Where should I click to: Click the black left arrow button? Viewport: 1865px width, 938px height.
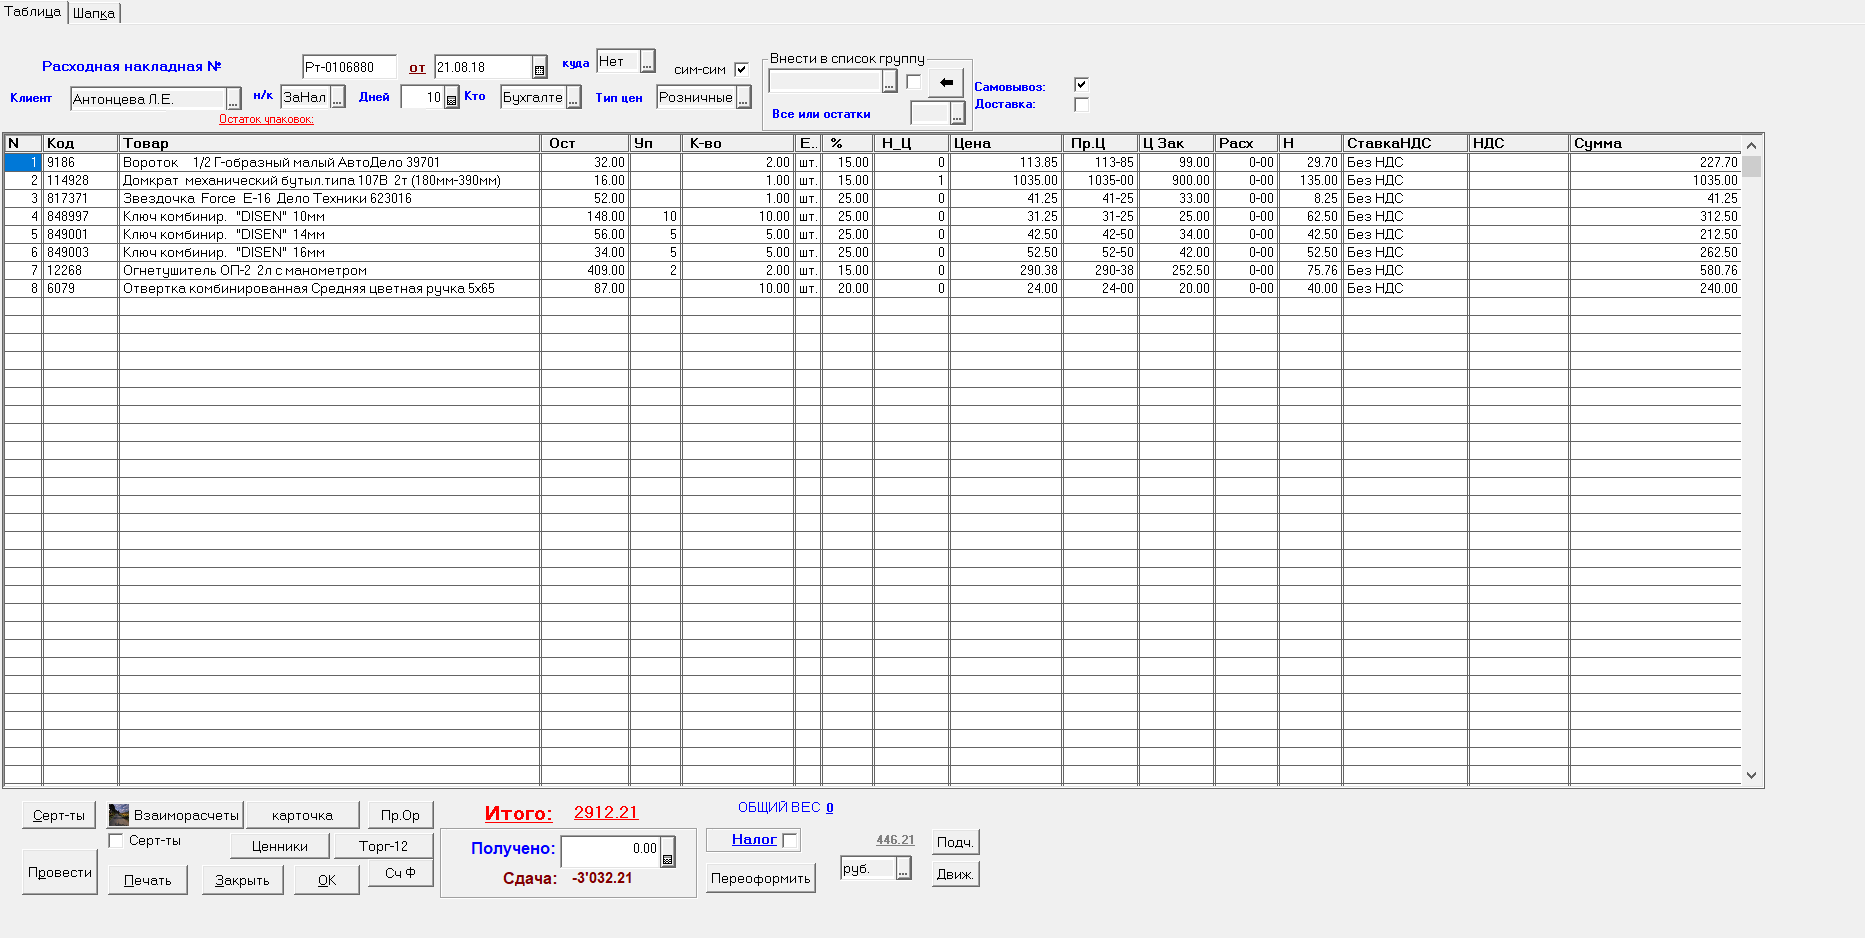(x=946, y=82)
